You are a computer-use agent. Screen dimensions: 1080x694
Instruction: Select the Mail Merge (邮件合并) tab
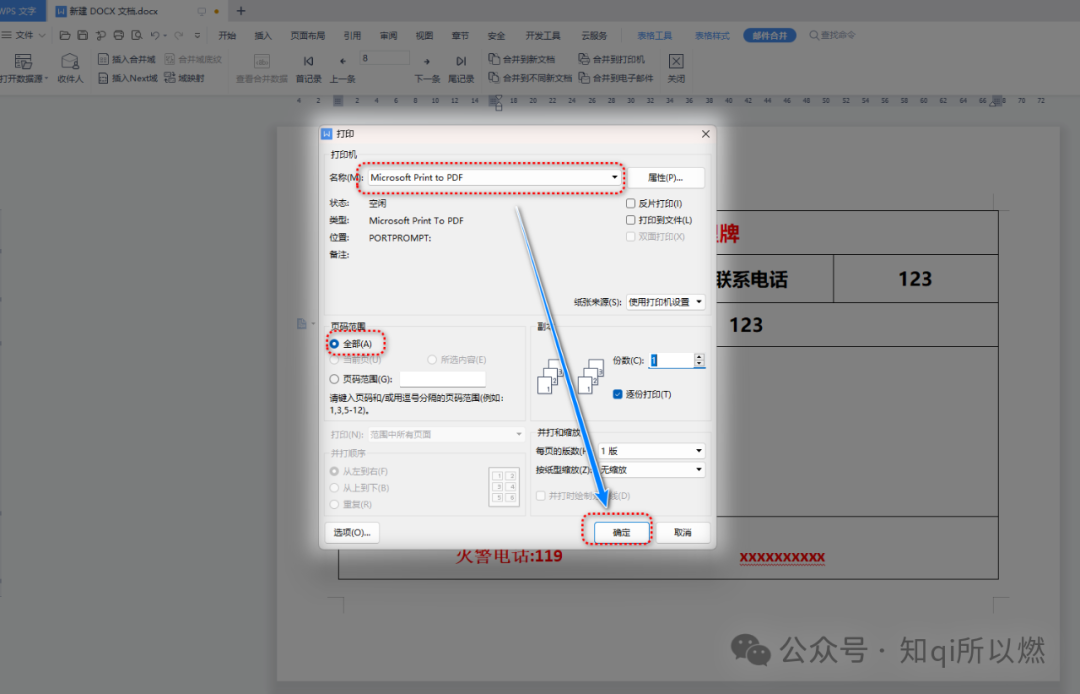(x=769, y=35)
